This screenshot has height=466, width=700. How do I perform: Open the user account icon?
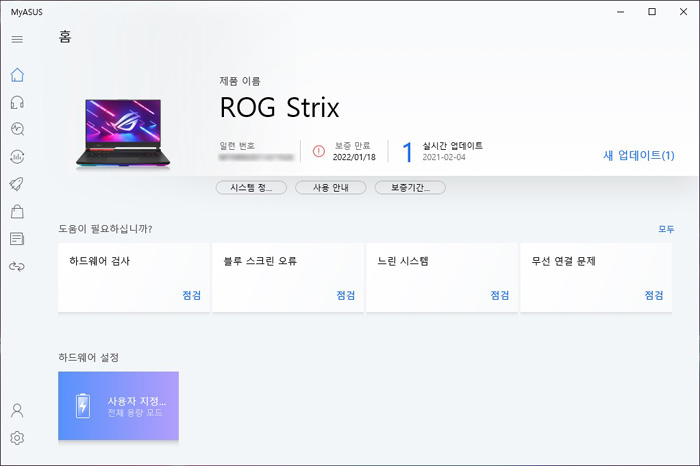point(17,410)
